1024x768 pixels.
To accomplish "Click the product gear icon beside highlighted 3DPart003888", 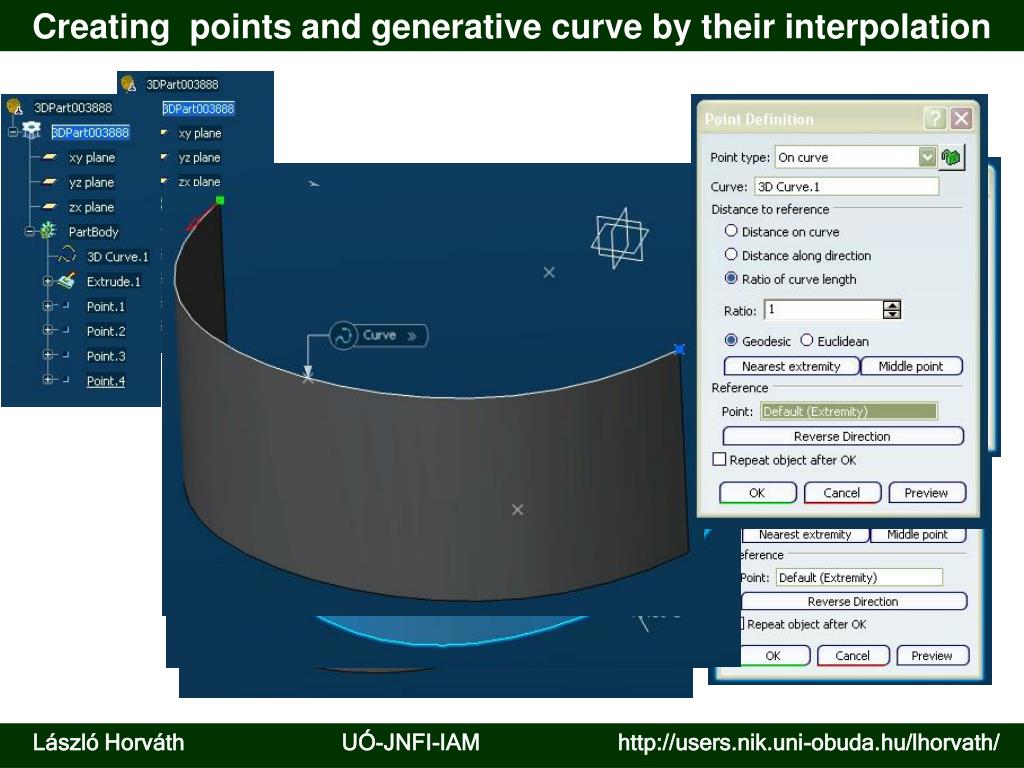I will (31, 131).
